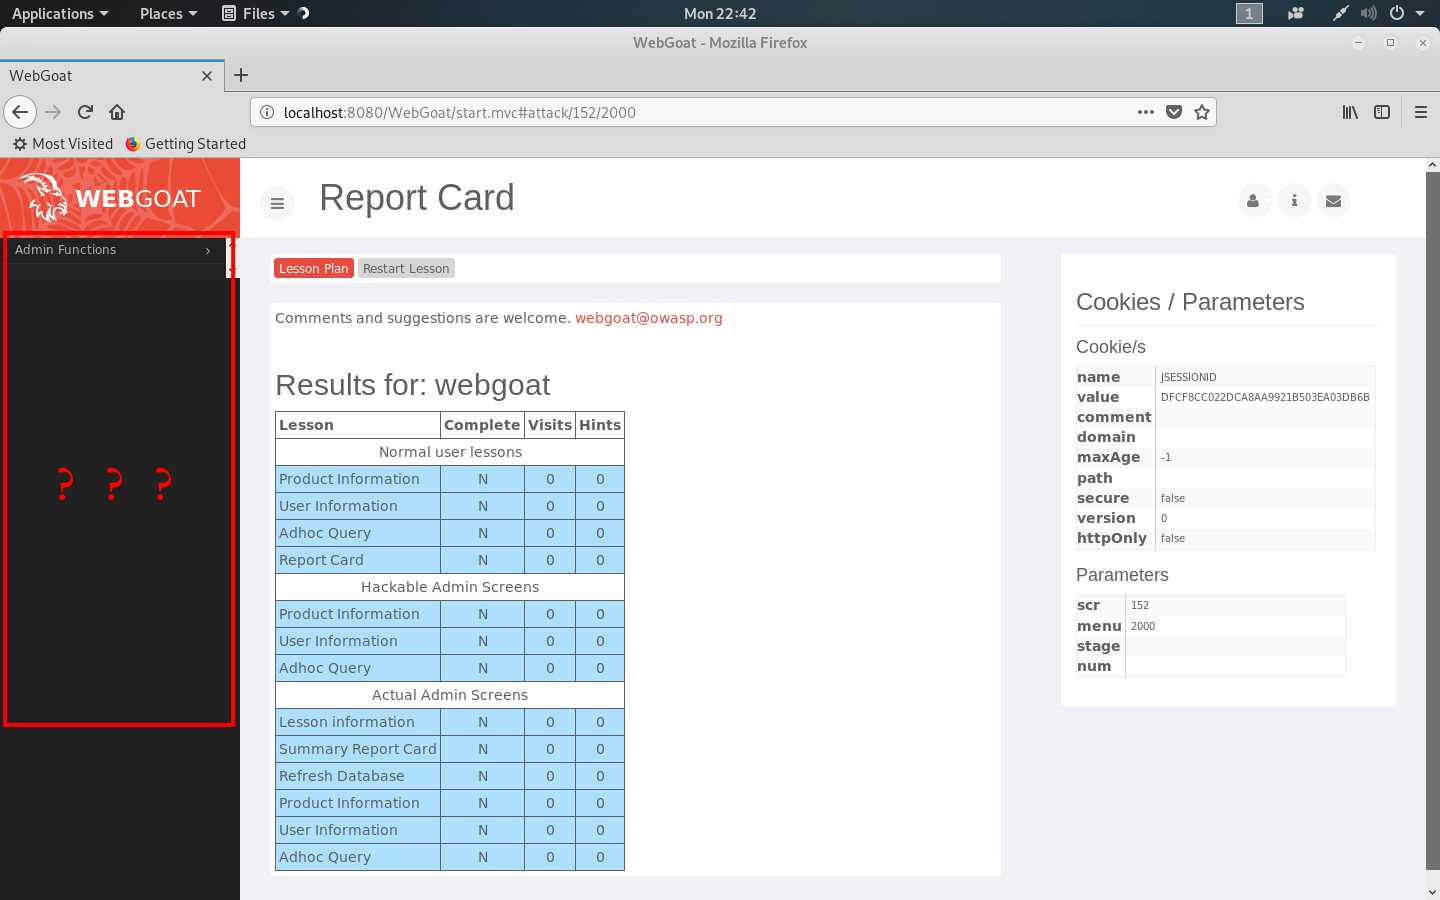Open the Firefox Library icon
This screenshot has height=900, width=1440.
(x=1350, y=112)
